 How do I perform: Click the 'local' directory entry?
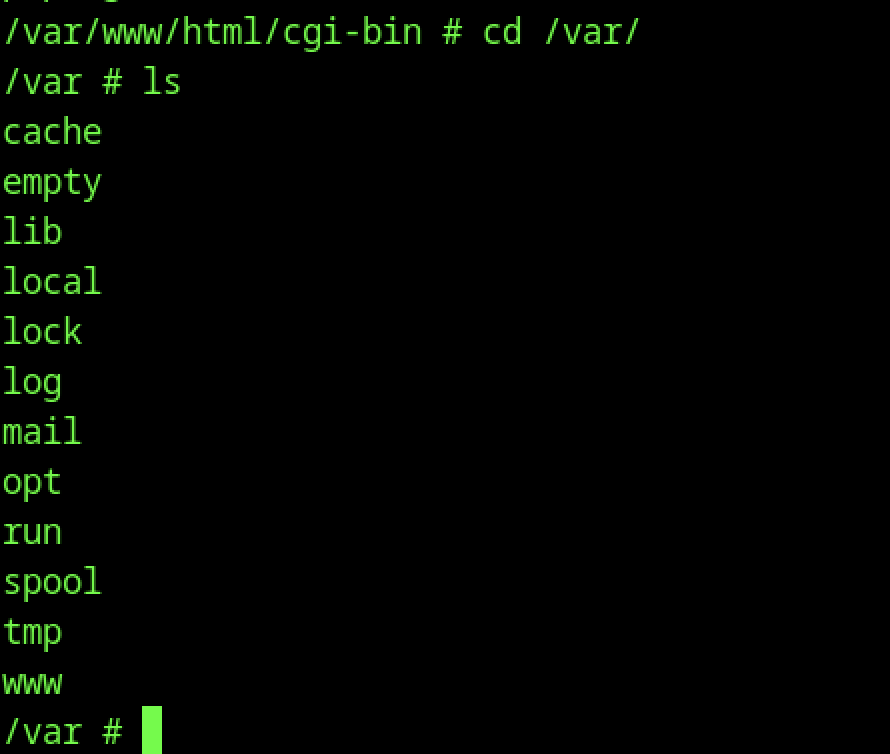(x=52, y=281)
